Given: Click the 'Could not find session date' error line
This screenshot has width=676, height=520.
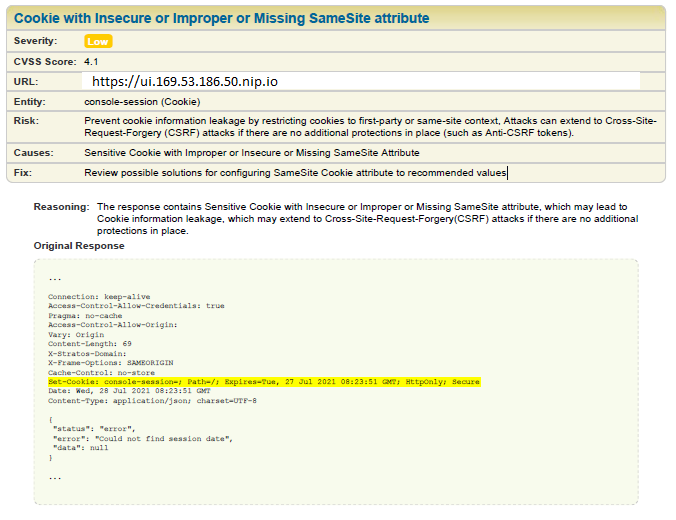Looking at the screenshot, I should tap(143, 439).
